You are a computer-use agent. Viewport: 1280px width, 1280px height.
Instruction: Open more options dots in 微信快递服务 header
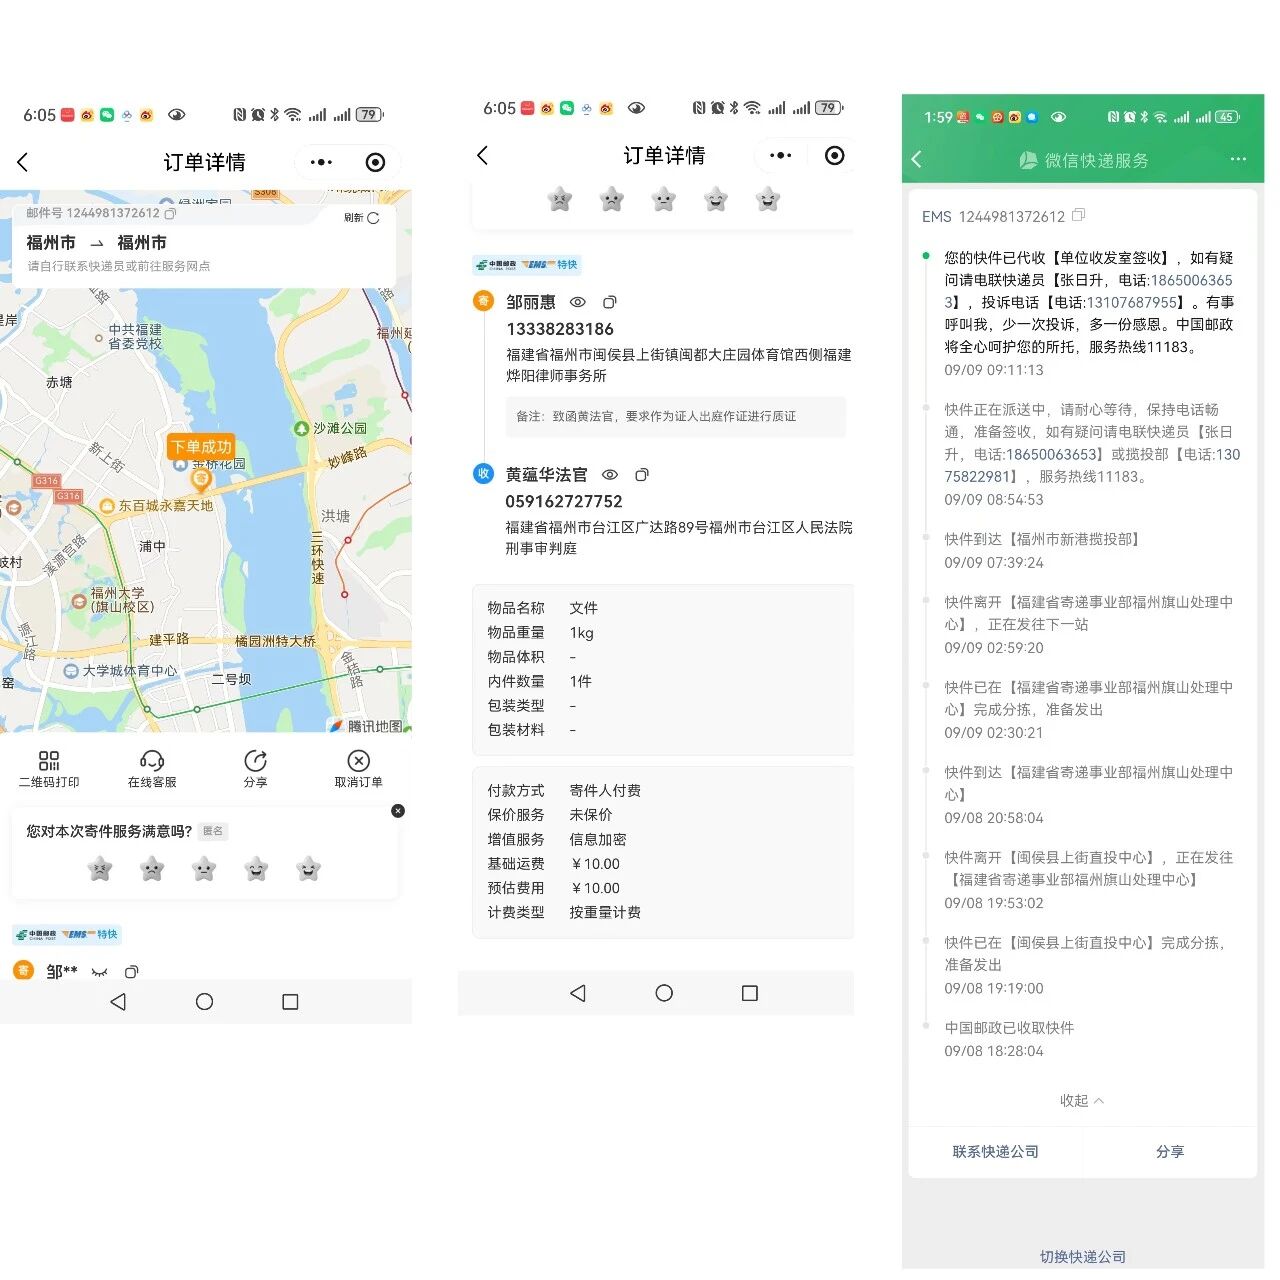(1238, 159)
